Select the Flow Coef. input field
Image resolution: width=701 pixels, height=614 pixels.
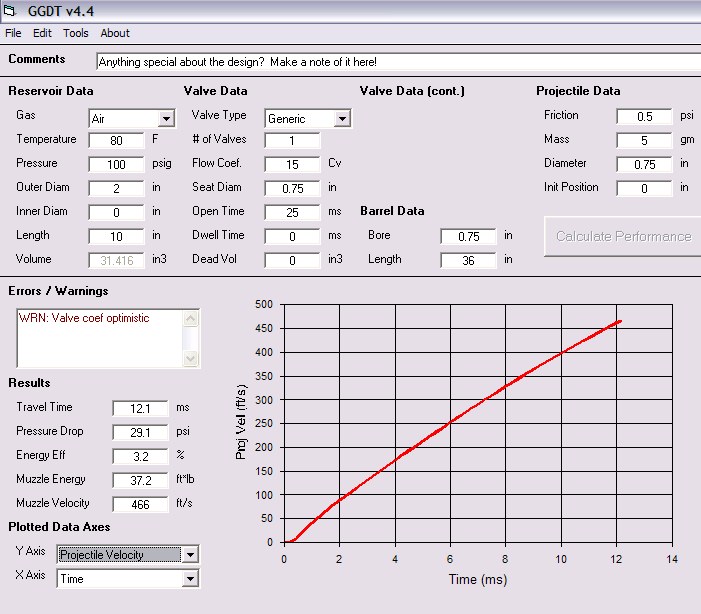[292, 165]
